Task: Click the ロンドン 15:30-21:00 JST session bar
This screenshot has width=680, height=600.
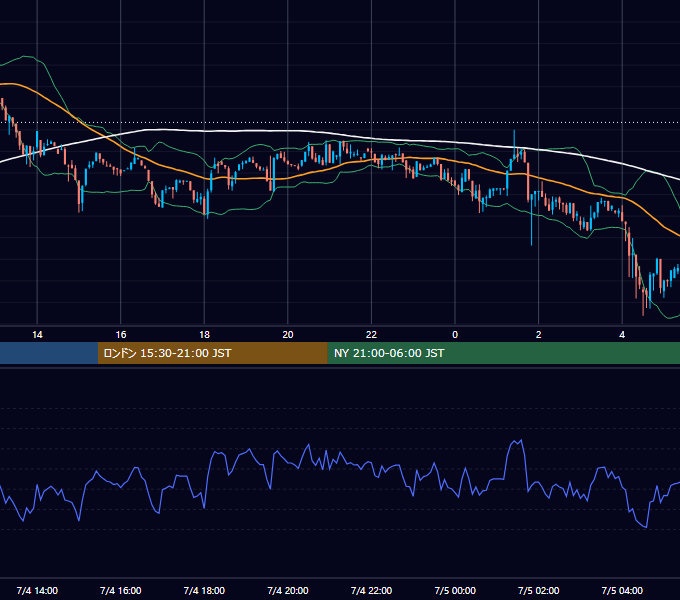Action: pos(212,353)
